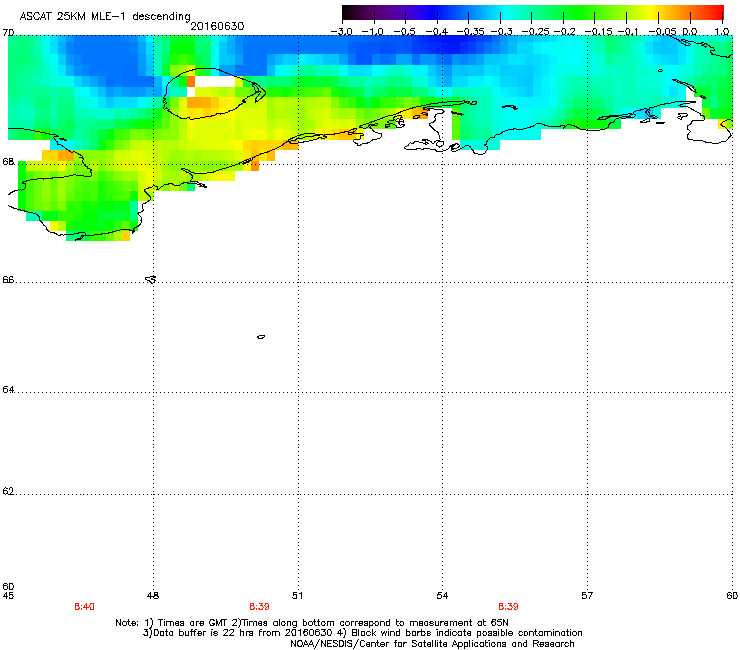The image size is (740, 650).
Task: Click the -0.05 color scale label
Action: 663,32
